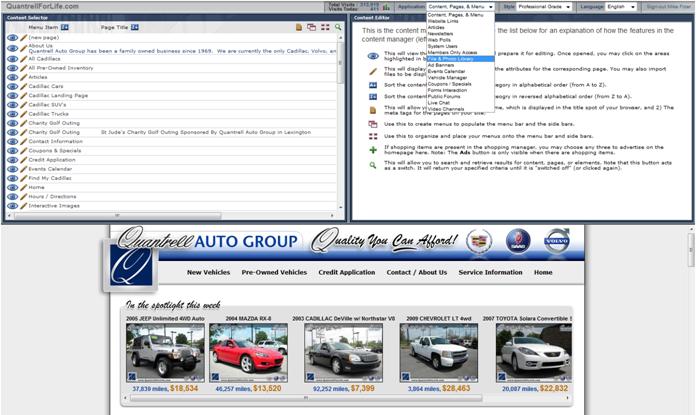
Task: Click pencil icon for Cadillac Trucks row
Action: coord(24,114)
